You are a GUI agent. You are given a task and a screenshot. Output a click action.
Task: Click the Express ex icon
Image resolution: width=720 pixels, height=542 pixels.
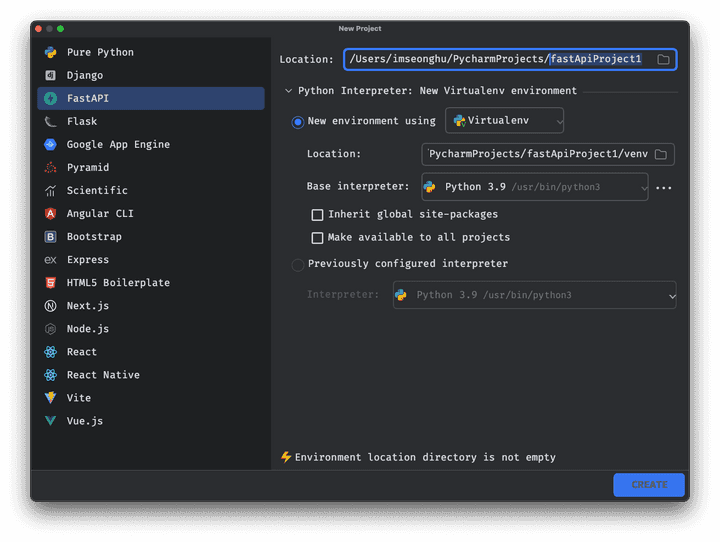tap(51, 260)
